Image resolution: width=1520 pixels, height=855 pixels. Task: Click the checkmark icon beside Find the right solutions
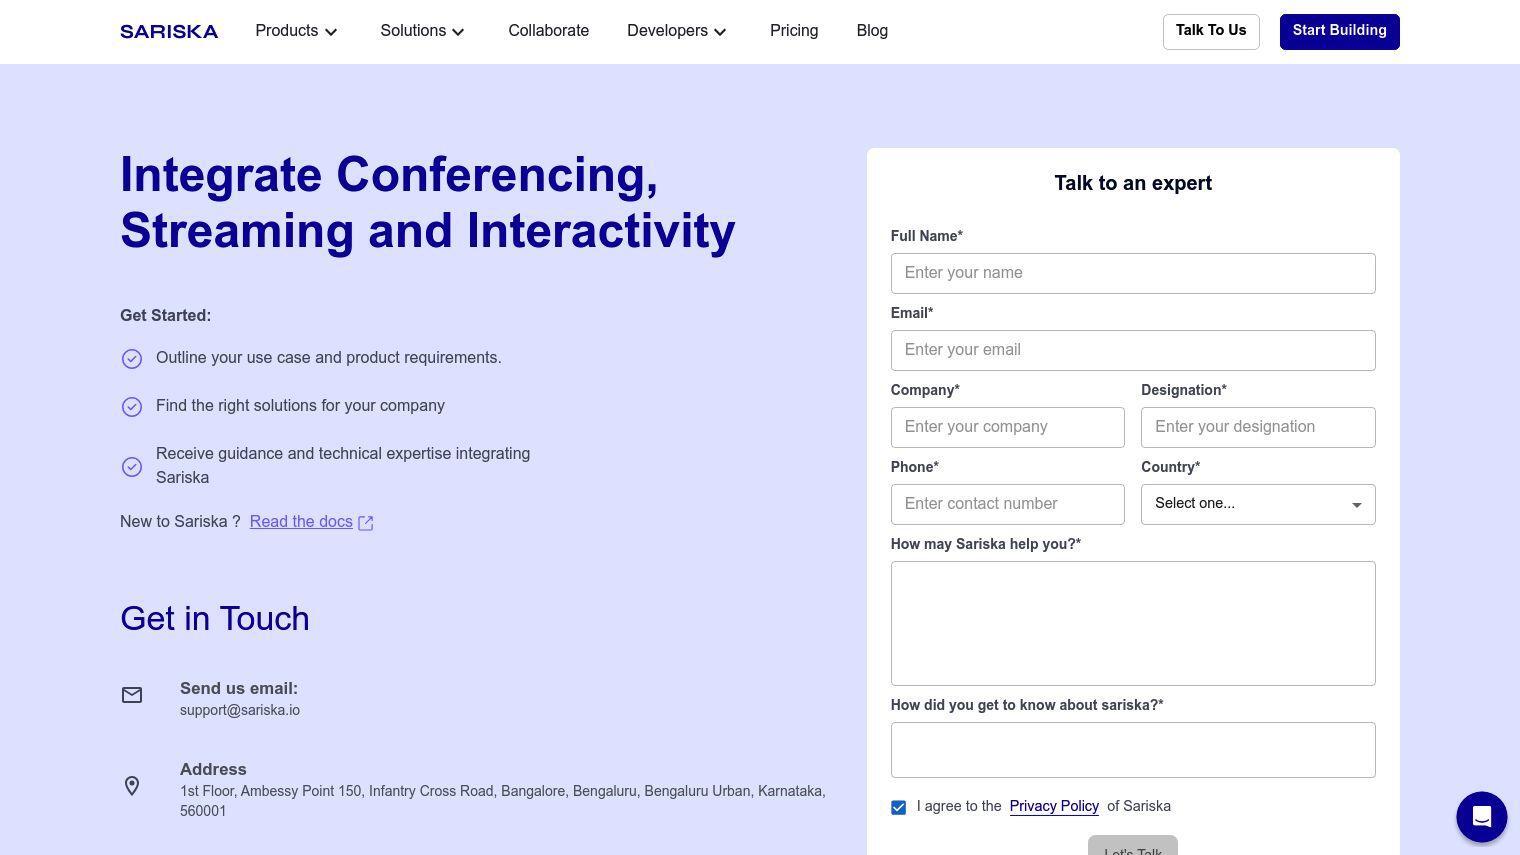click(x=132, y=407)
